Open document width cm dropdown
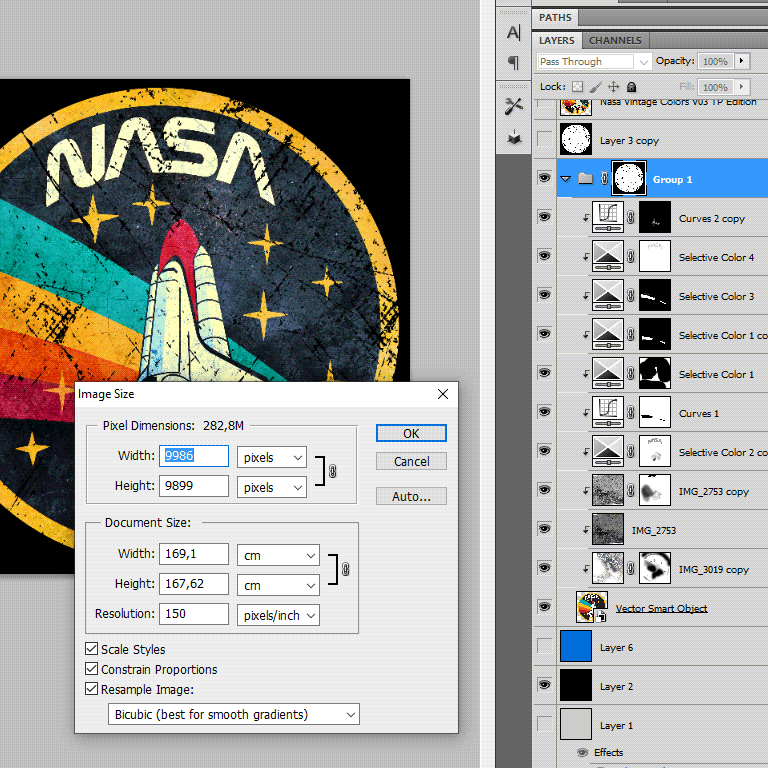Screen dimensions: 768x768 [x=278, y=555]
